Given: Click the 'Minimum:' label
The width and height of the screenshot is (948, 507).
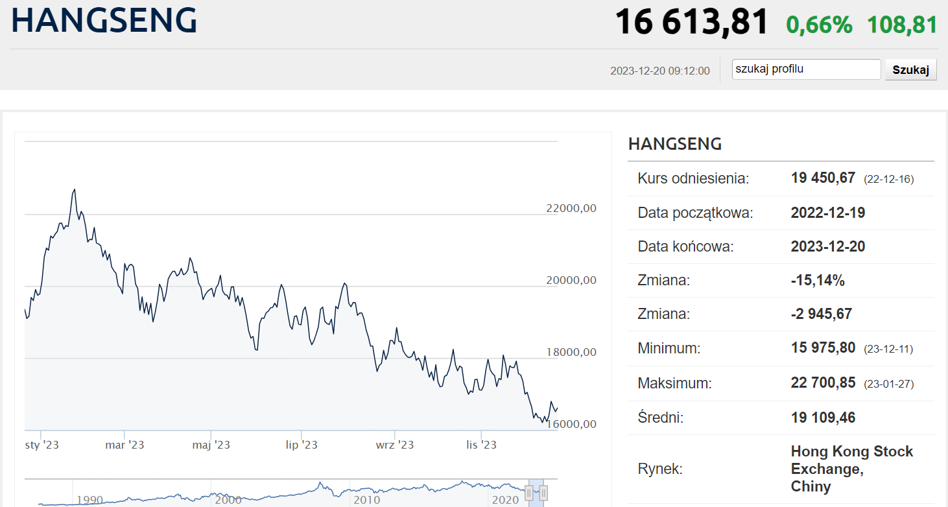Looking at the screenshot, I should tap(669, 348).
